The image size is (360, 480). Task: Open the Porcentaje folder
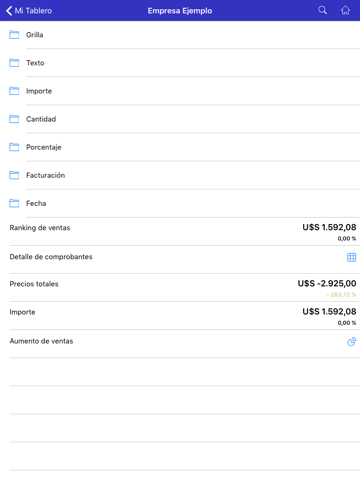point(180,147)
